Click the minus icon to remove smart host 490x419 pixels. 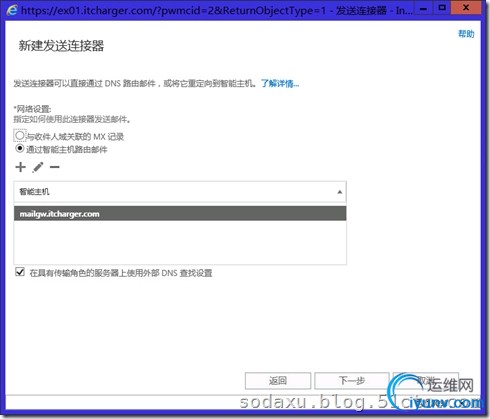click(55, 167)
